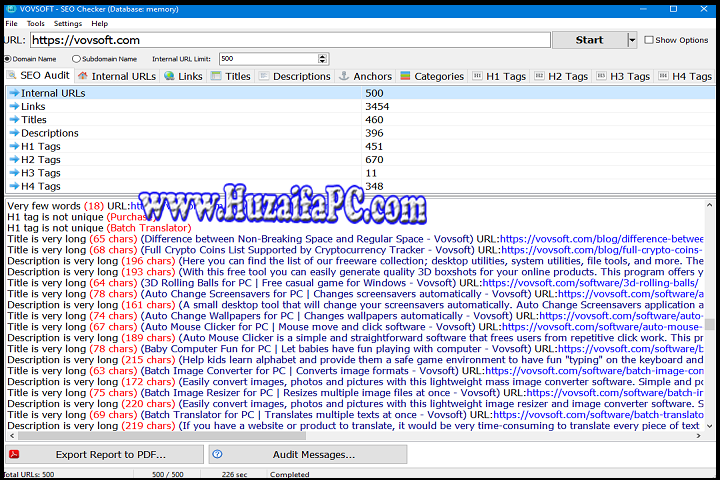
Task: Click the H1 Tags tab icon
Action: coord(478,76)
